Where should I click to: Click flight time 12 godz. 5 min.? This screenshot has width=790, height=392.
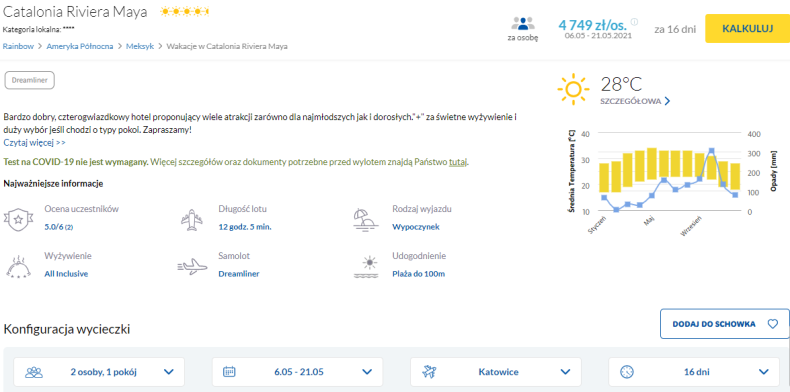pos(245,227)
